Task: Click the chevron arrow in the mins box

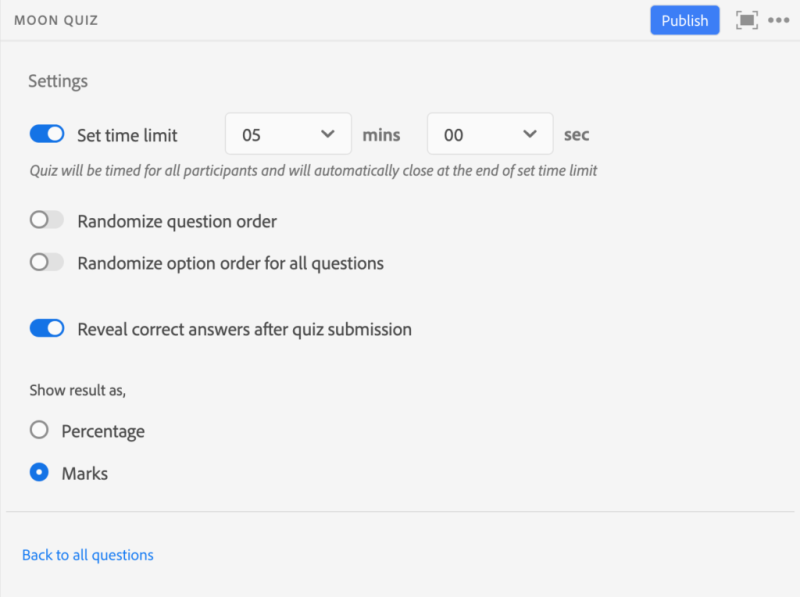Action: pos(327,134)
